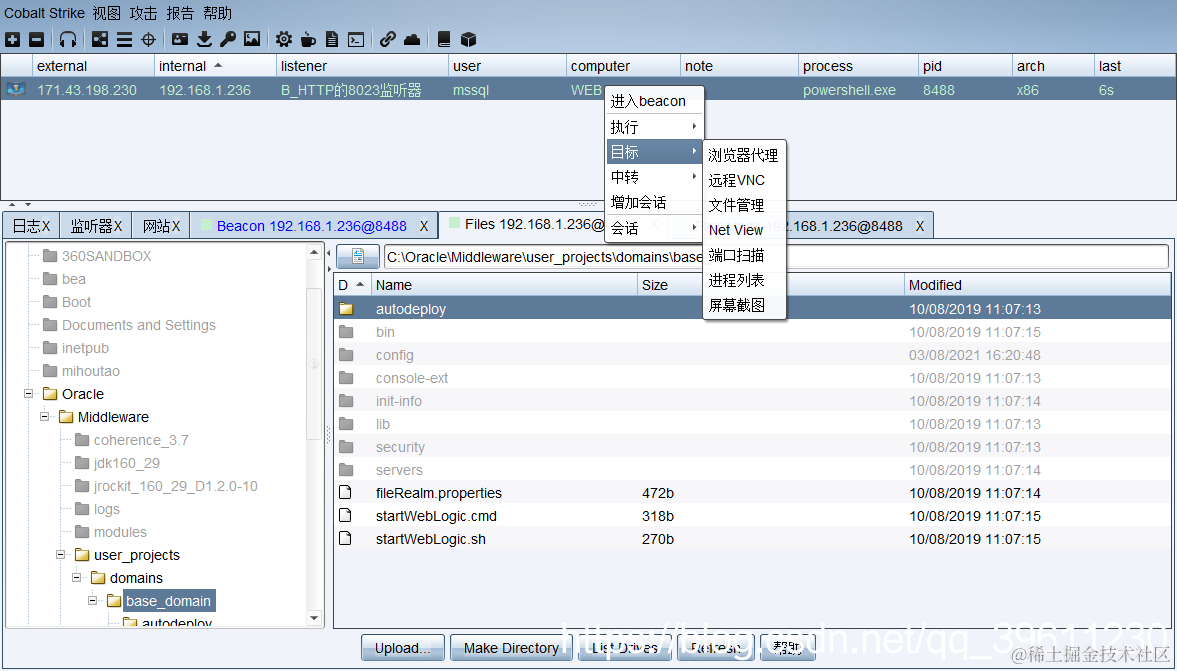The height and width of the screenshot is (671, 1177).
Task: Sort files by Modified column header
Action: [1037, 285]
